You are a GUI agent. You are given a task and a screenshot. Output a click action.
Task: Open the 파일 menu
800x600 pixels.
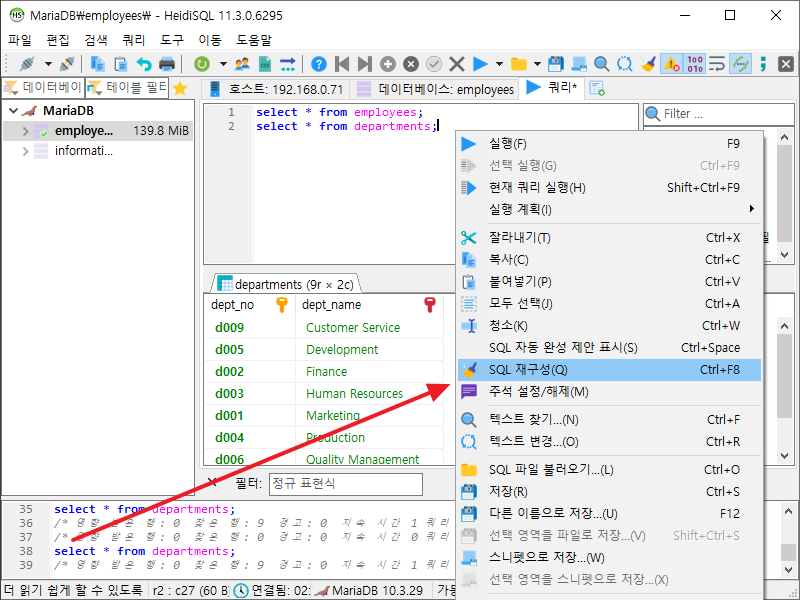(19, 40)
